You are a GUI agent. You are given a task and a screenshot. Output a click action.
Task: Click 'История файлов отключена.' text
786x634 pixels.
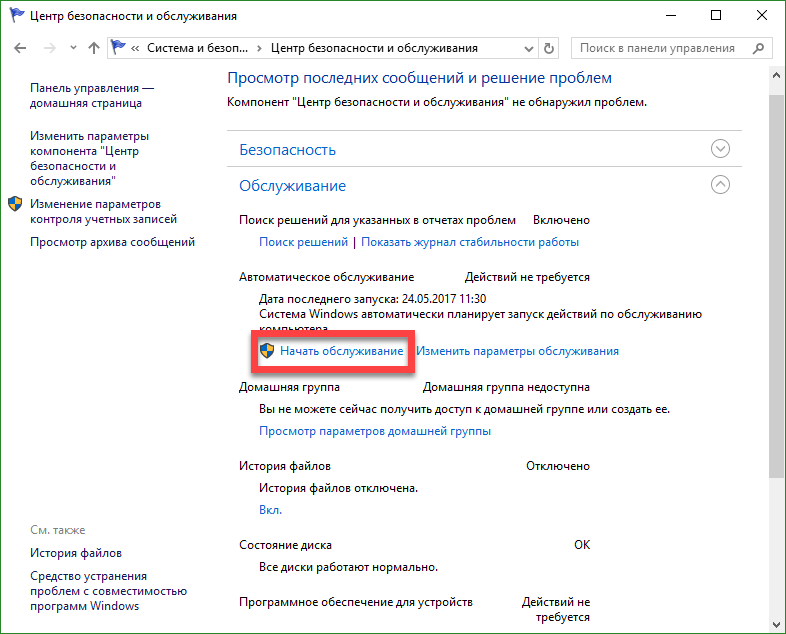click(x=338, y=488)
